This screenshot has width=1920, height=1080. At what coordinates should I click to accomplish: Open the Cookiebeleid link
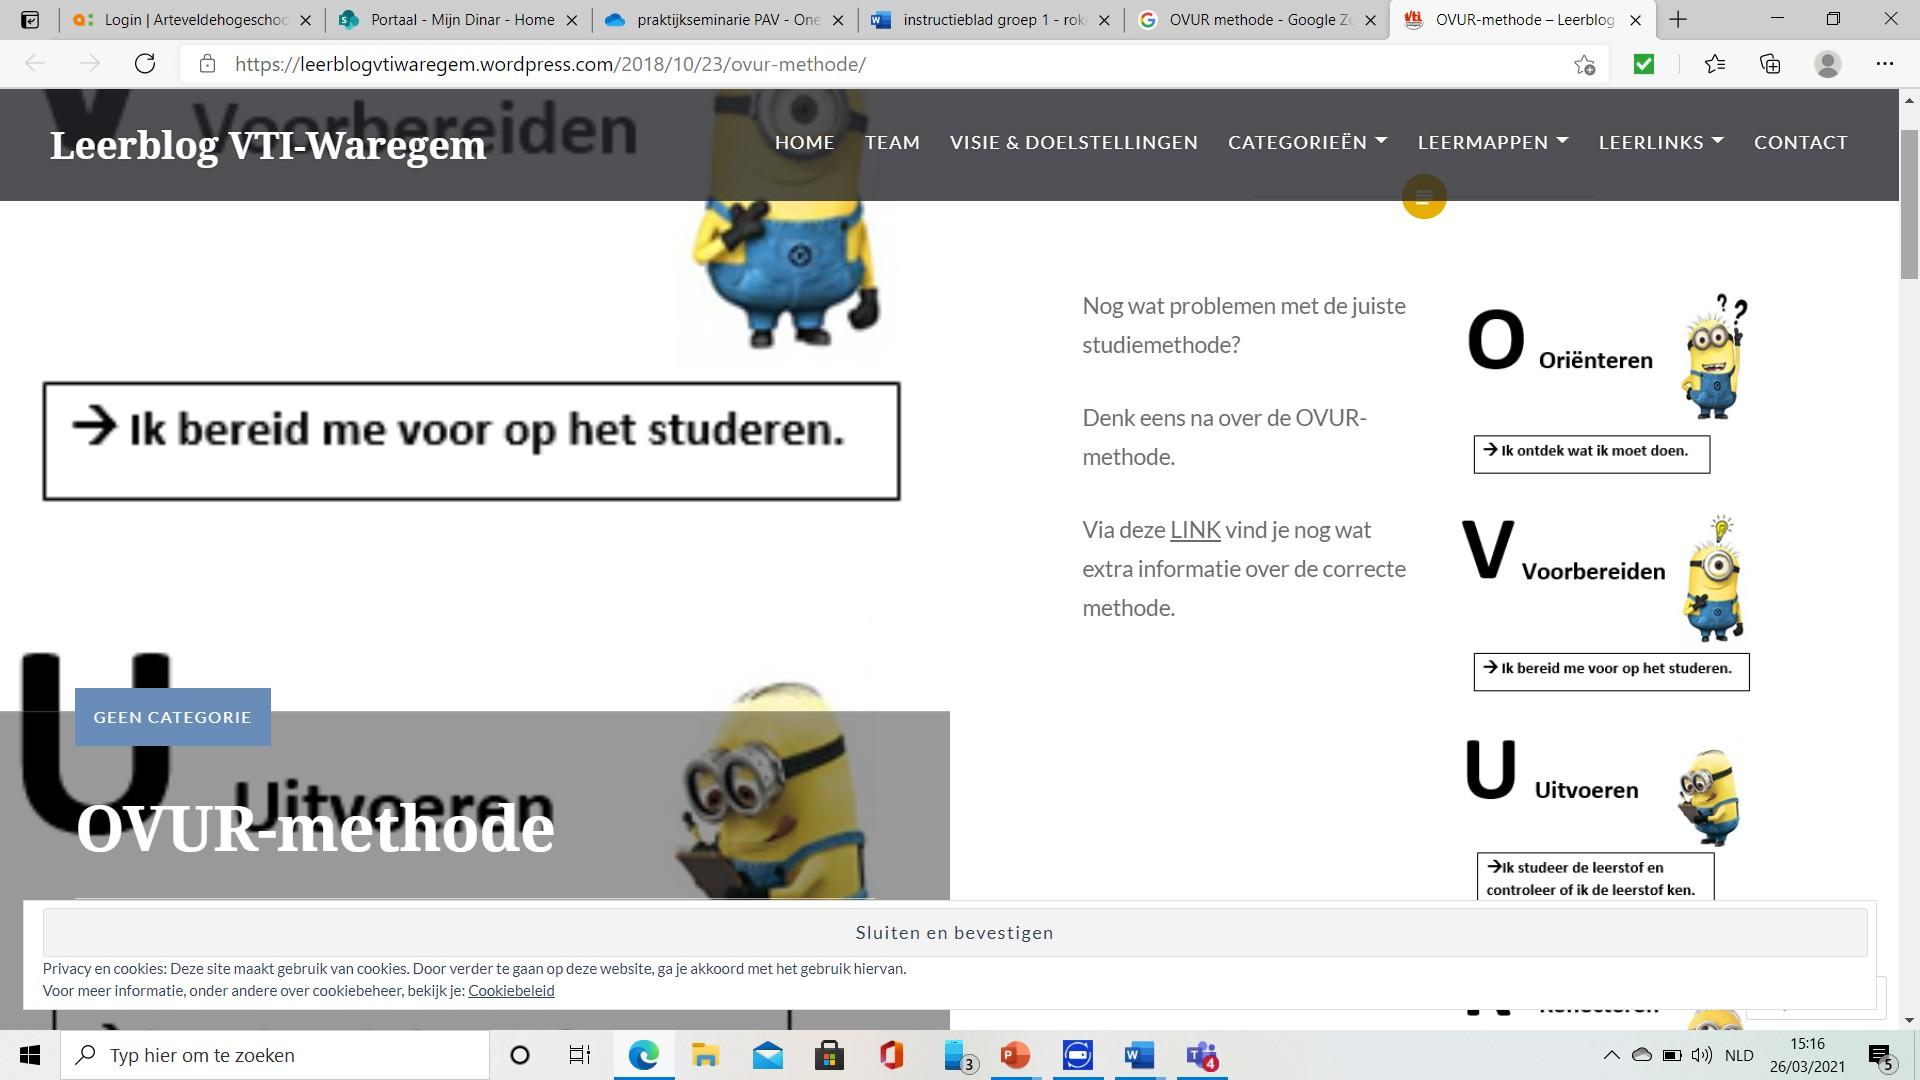[x=511, y=991]
